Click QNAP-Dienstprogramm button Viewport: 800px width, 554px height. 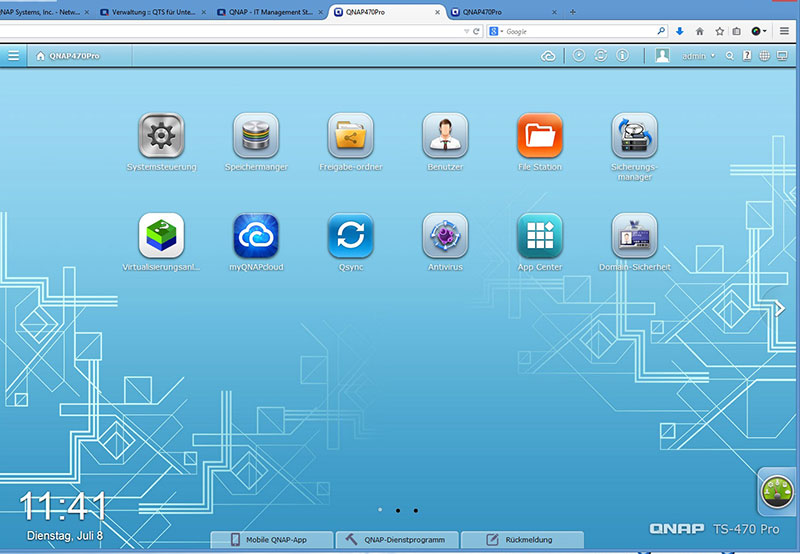coord(397,540)
